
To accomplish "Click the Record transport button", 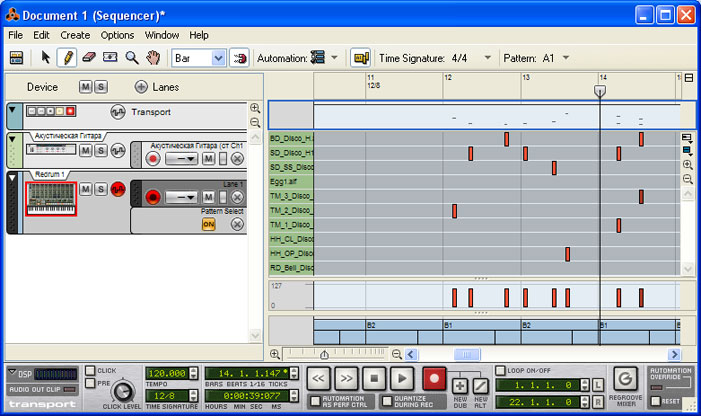I will (434, 378).
